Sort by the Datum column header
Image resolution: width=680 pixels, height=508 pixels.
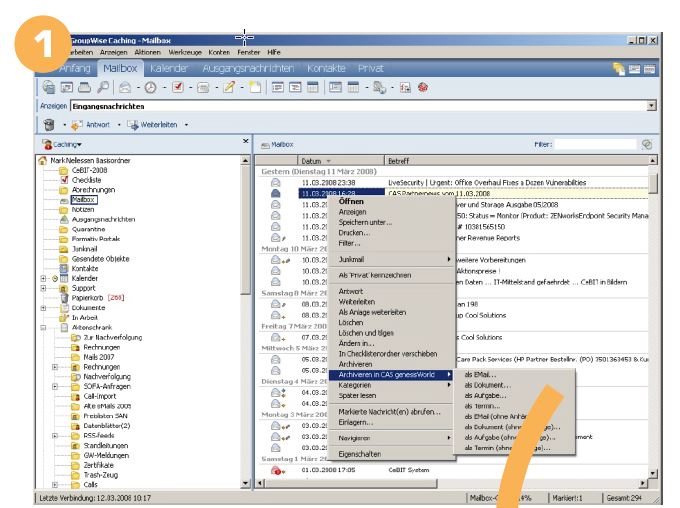(341, 161)
